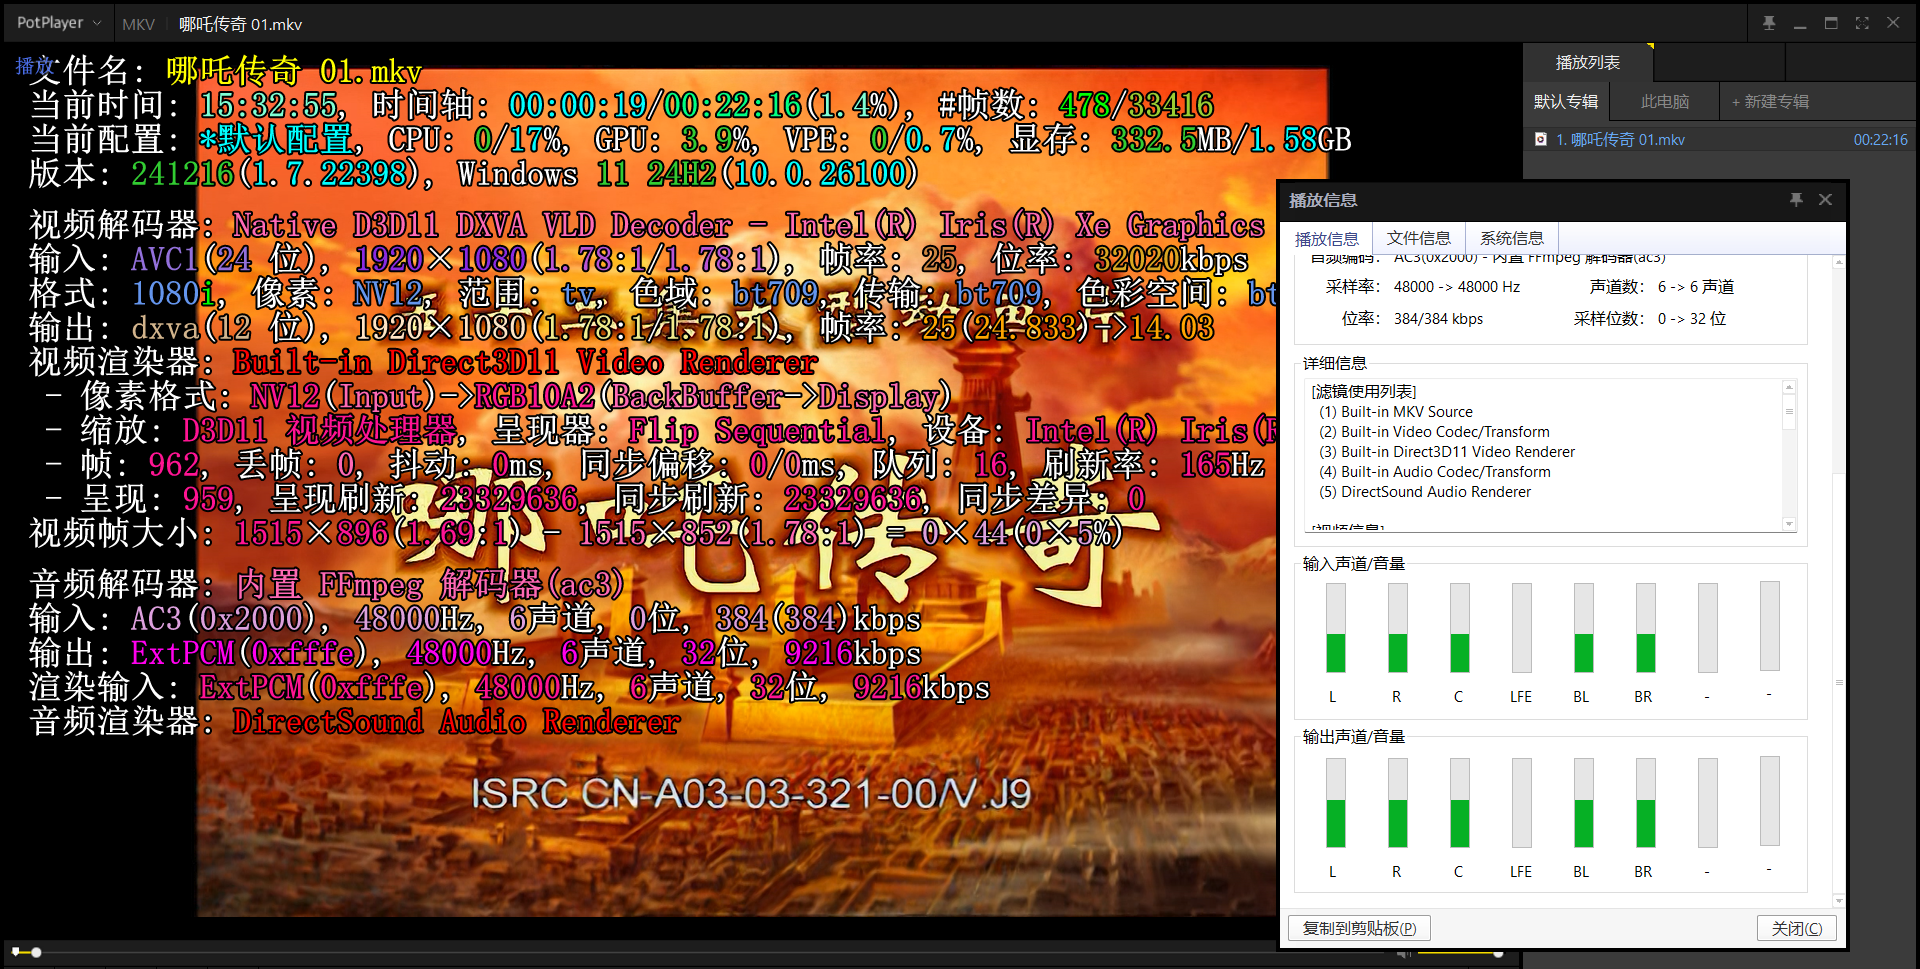Enter fullscreen mode with the fullscreen icon

point(1862,23)
